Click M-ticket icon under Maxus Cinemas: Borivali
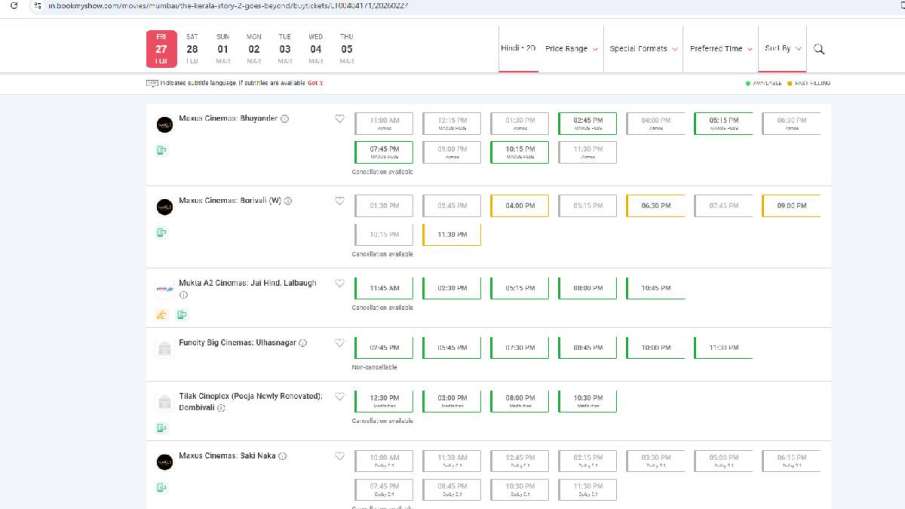Screen dimensions: 905x509 click(x=161, y=233)
